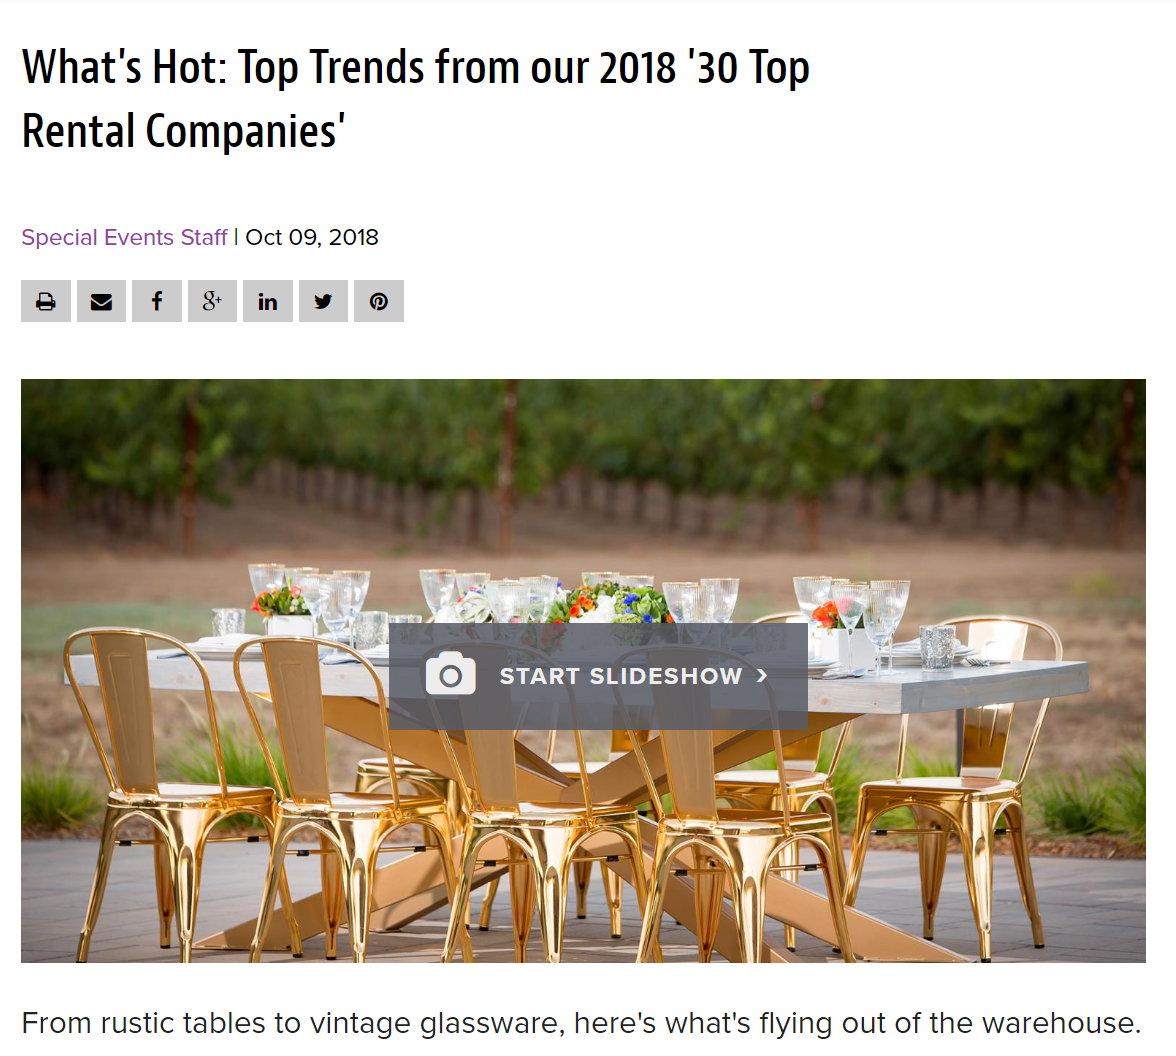Image resolution: width=1176 pixels, height=1056 pixels.
Task: Click the camera icon on the slideshow overlay
Action: pyautogui.click(x=450, y=676)
